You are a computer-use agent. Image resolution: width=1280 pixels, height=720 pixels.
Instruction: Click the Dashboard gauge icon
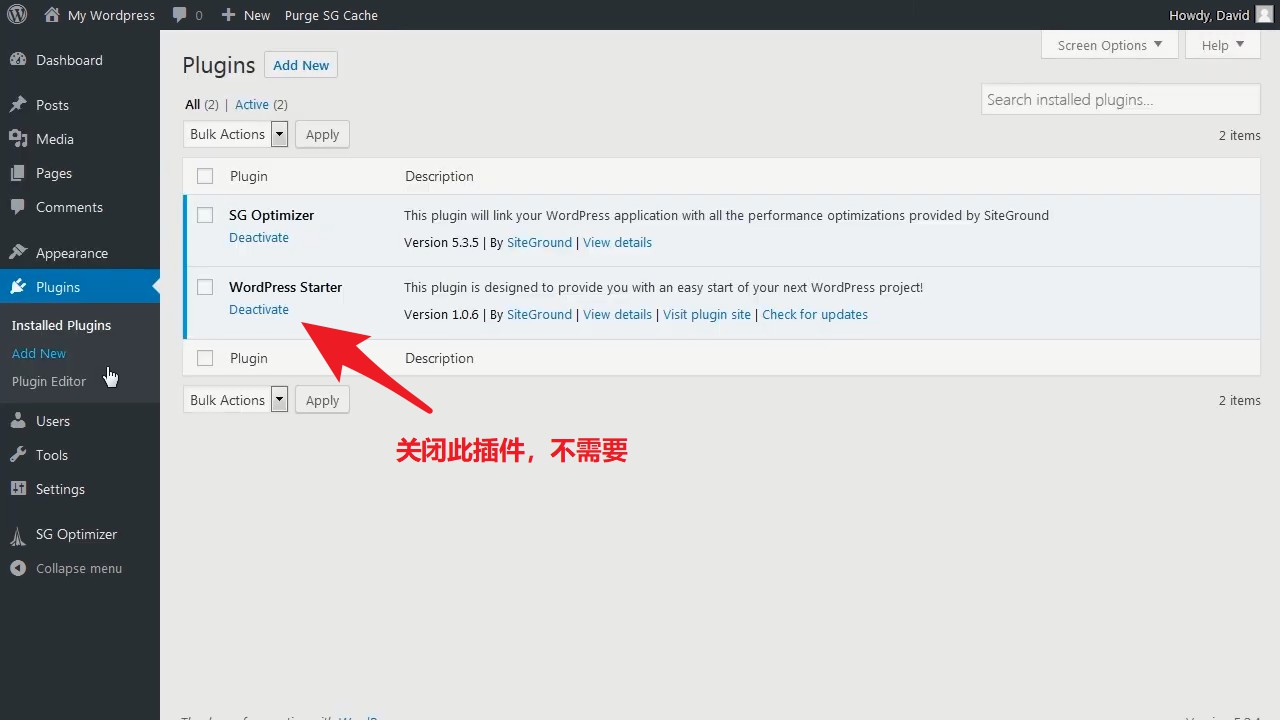click(x=18, y=60)
